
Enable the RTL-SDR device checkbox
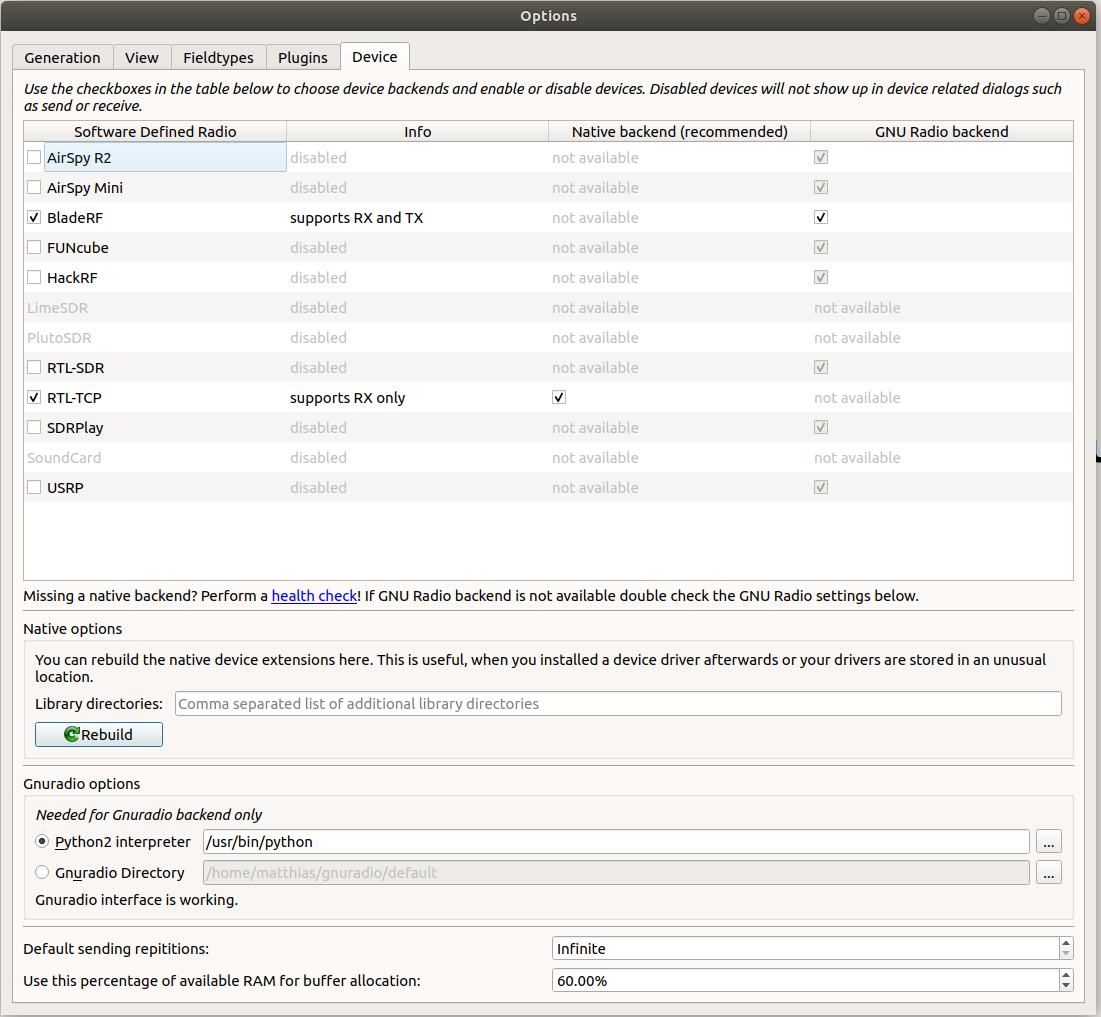pos(34,367)
